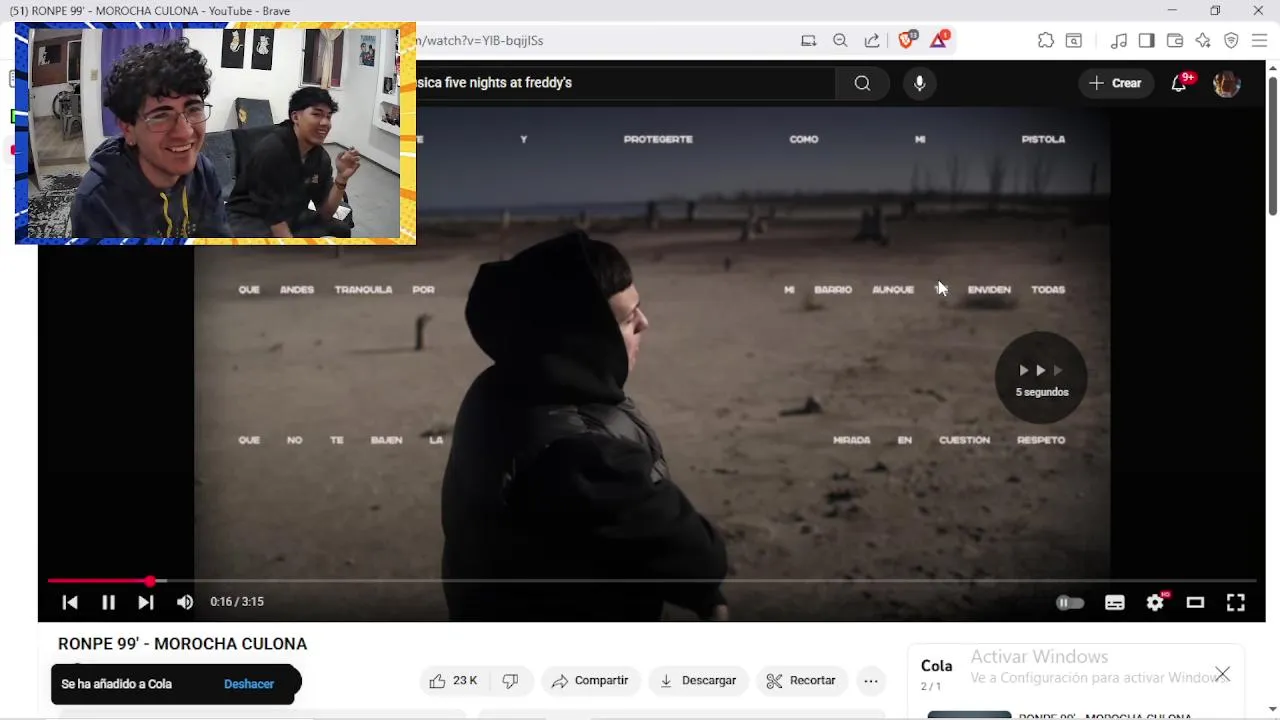
Task: Toggle the browser sidebar panel icon
Action: [x=1147, y=41]
